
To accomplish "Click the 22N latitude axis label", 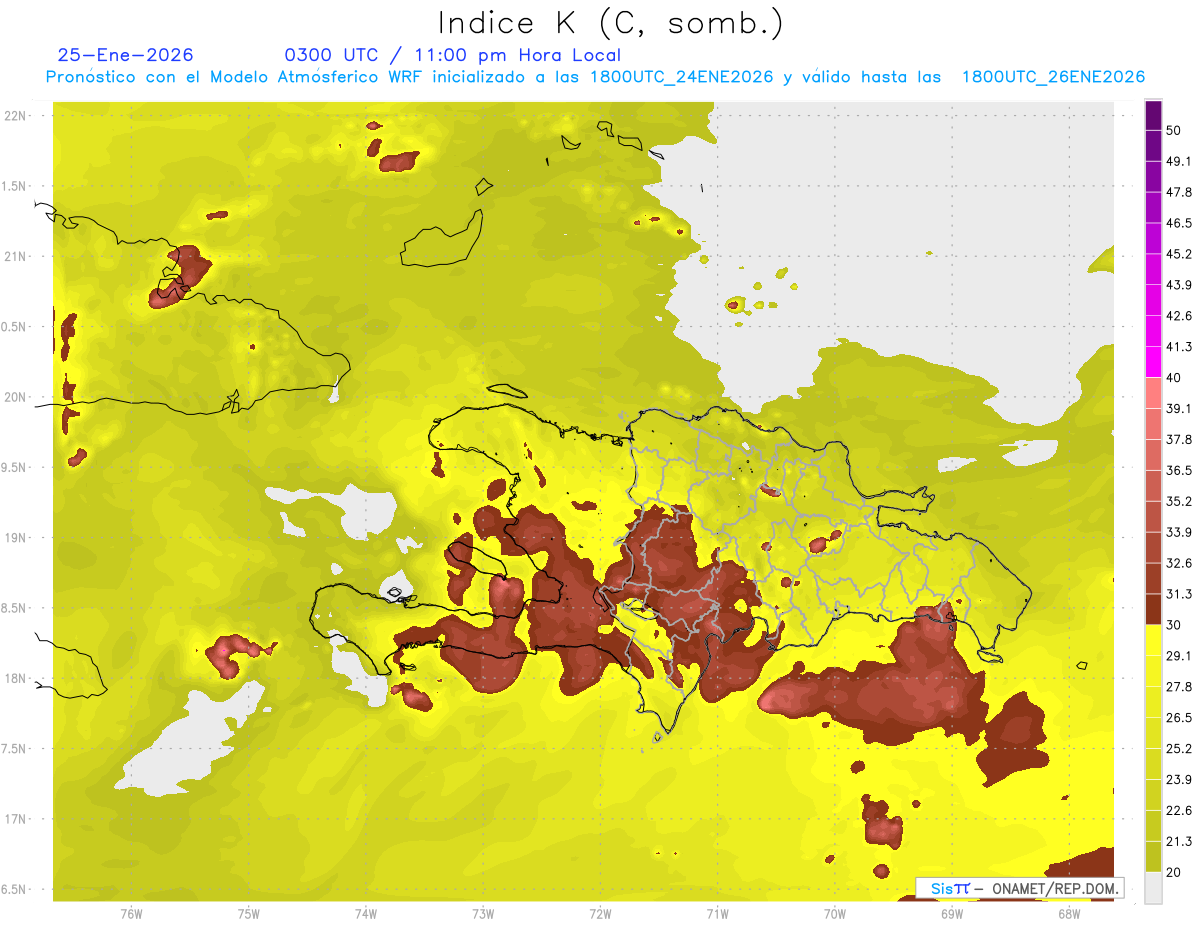I will click(x=16, y=115).
